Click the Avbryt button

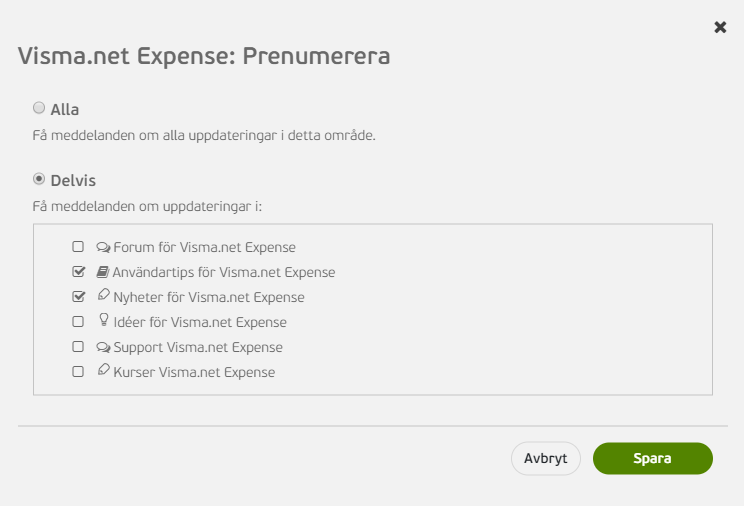pyautogui.click(x=546, y=459)
